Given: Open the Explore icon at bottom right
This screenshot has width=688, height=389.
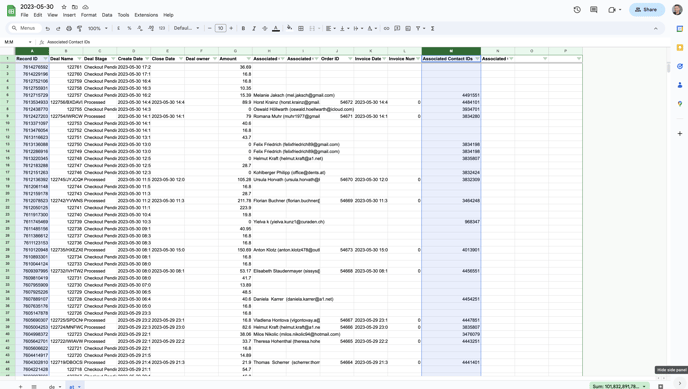Looking at the screenshot, I should tap(660, 386).
